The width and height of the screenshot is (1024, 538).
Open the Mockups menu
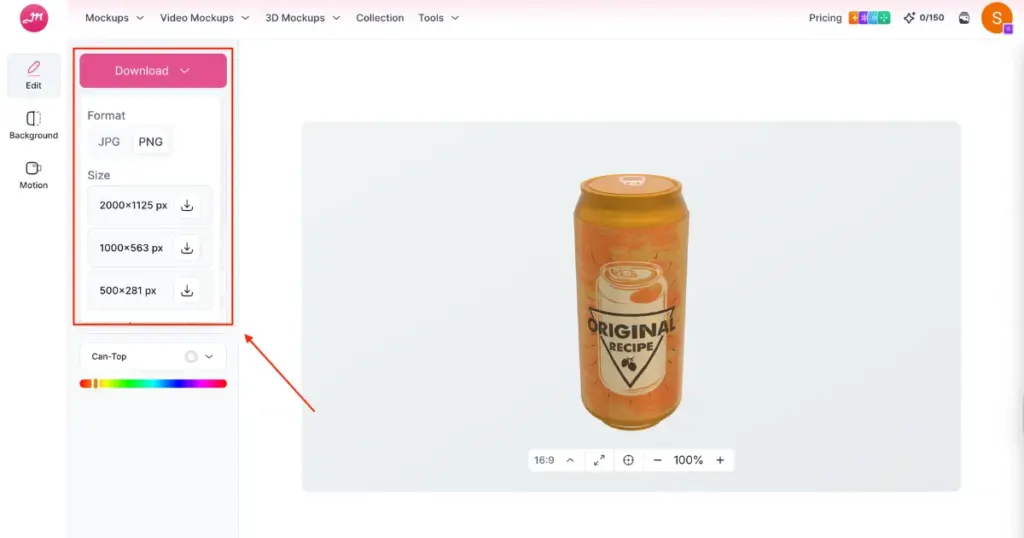[x=114, y=18]
